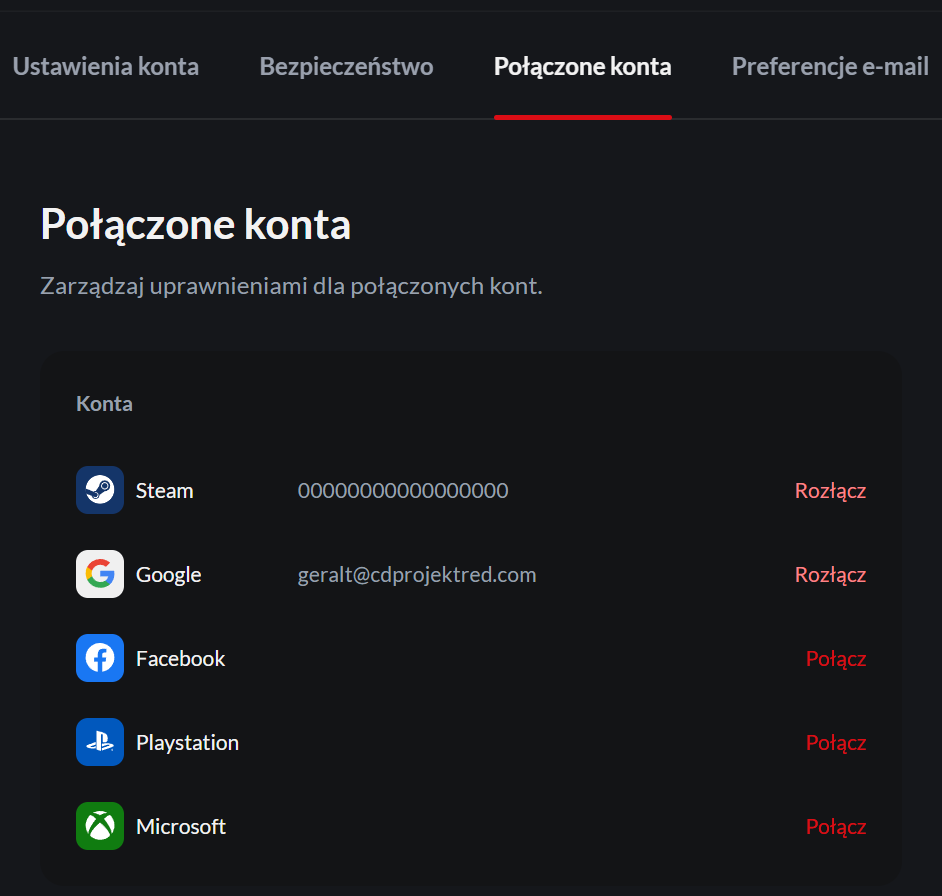Select the Połączone konta tab
The height and width of the screenshot is (896, 942).
coord(582,66)
